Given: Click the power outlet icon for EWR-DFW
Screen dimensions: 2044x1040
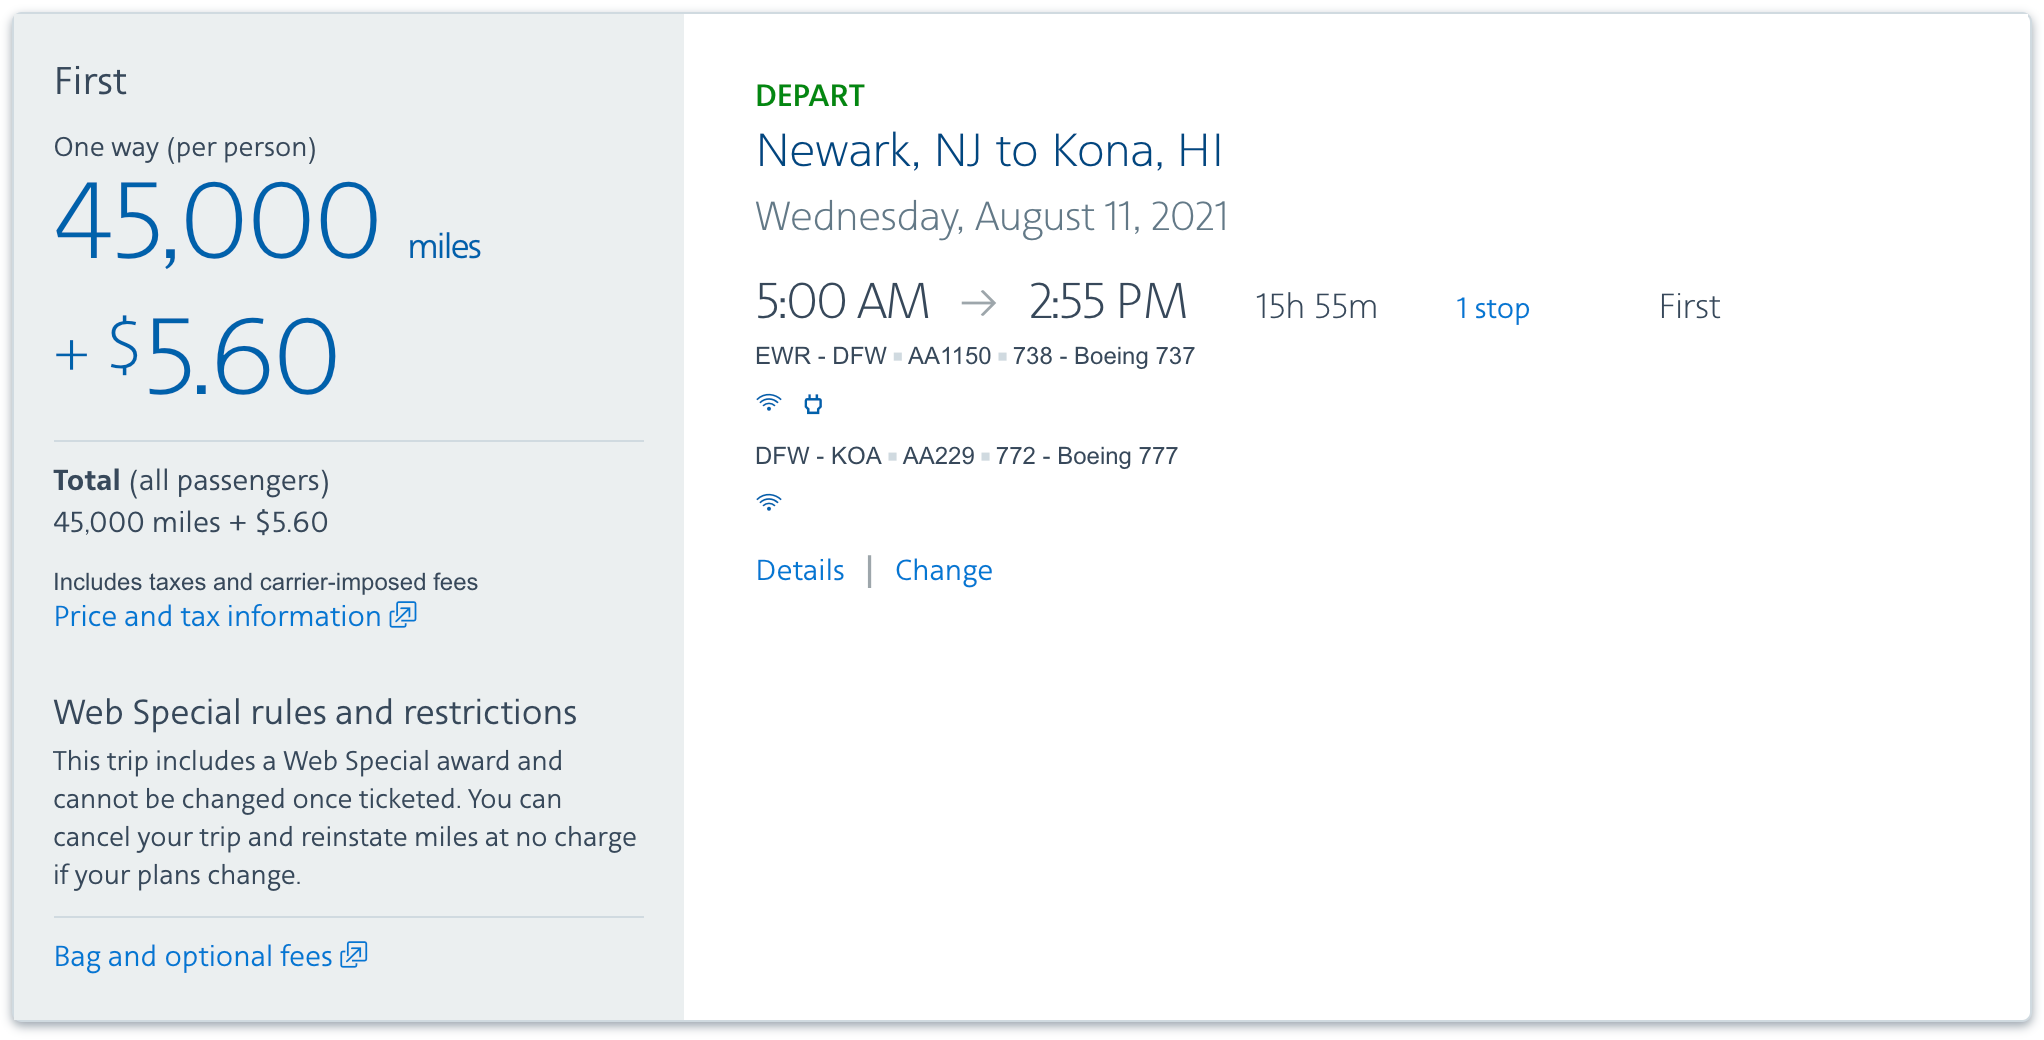Looking at the screenshot, I should [813, 404].
